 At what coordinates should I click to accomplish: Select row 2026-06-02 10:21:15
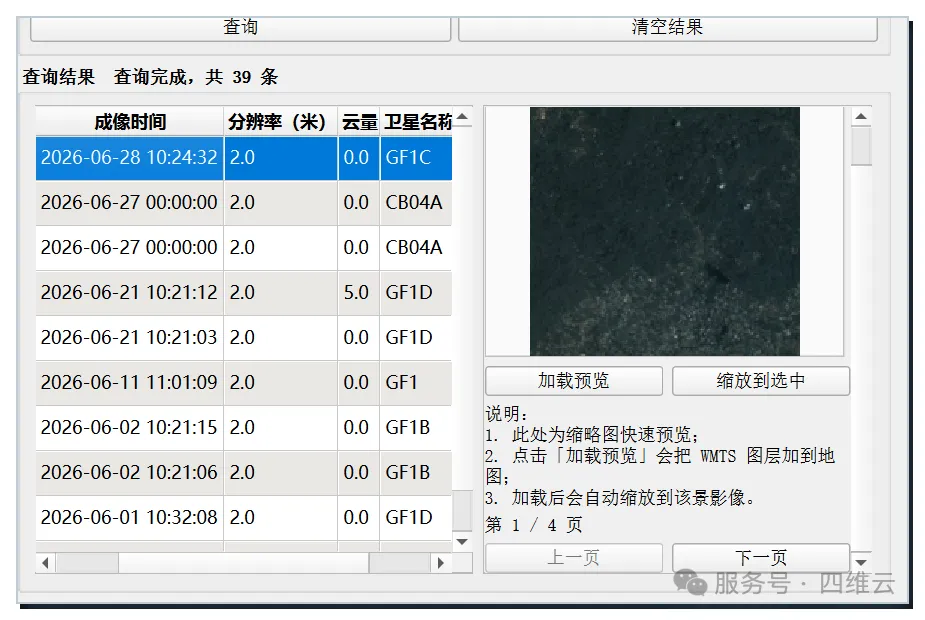click(x=244, y=427)
